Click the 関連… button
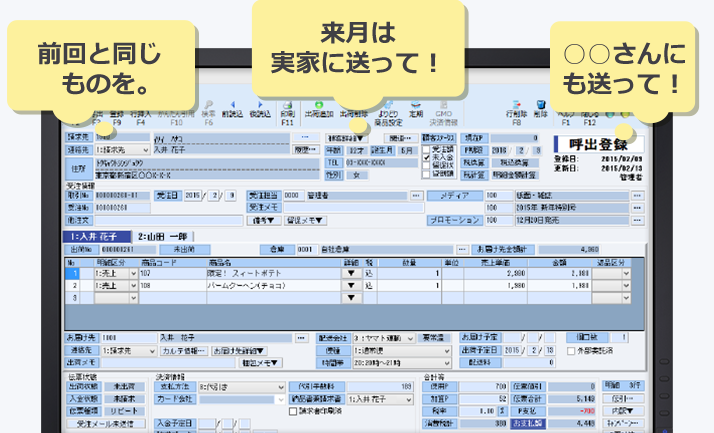714x433 pixels. (401, 138)
